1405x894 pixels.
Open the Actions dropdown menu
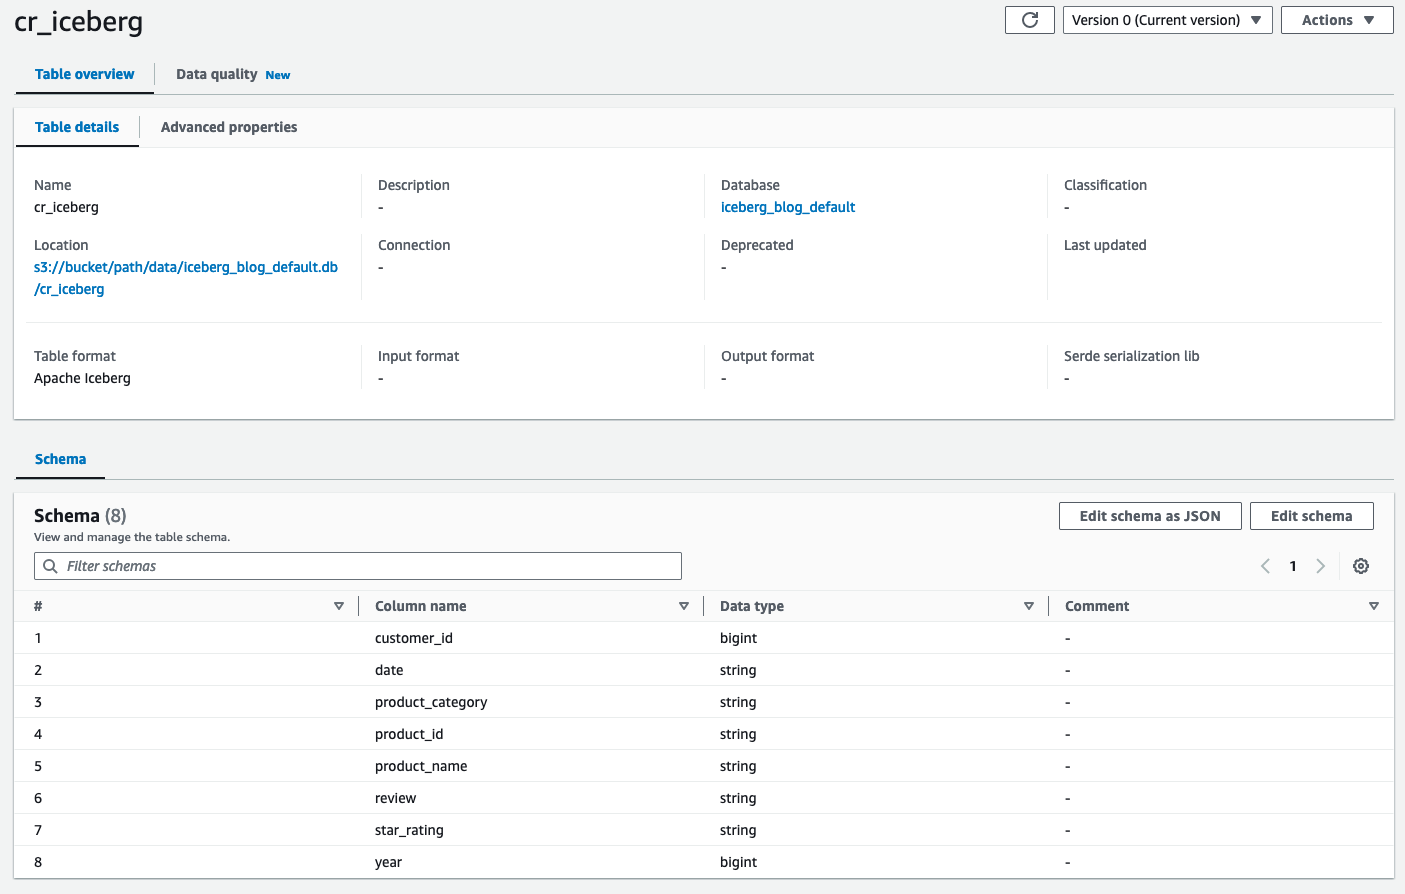[1337, 20]
